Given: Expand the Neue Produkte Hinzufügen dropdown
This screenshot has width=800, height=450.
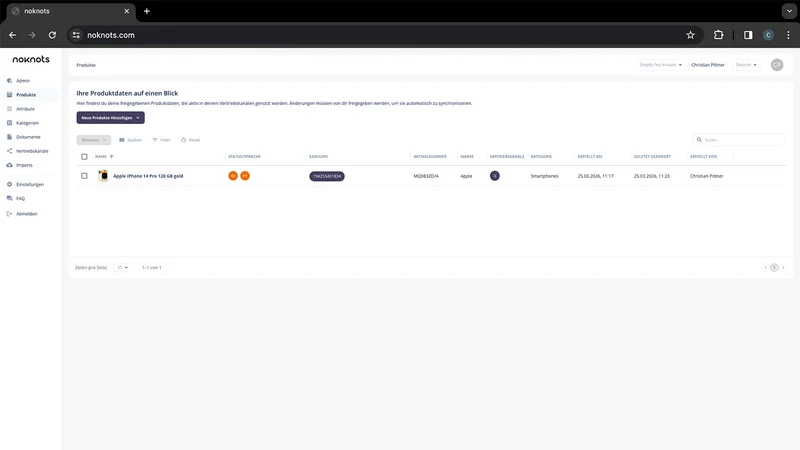Looking at the screenshot, I should (x=111, y=118).
